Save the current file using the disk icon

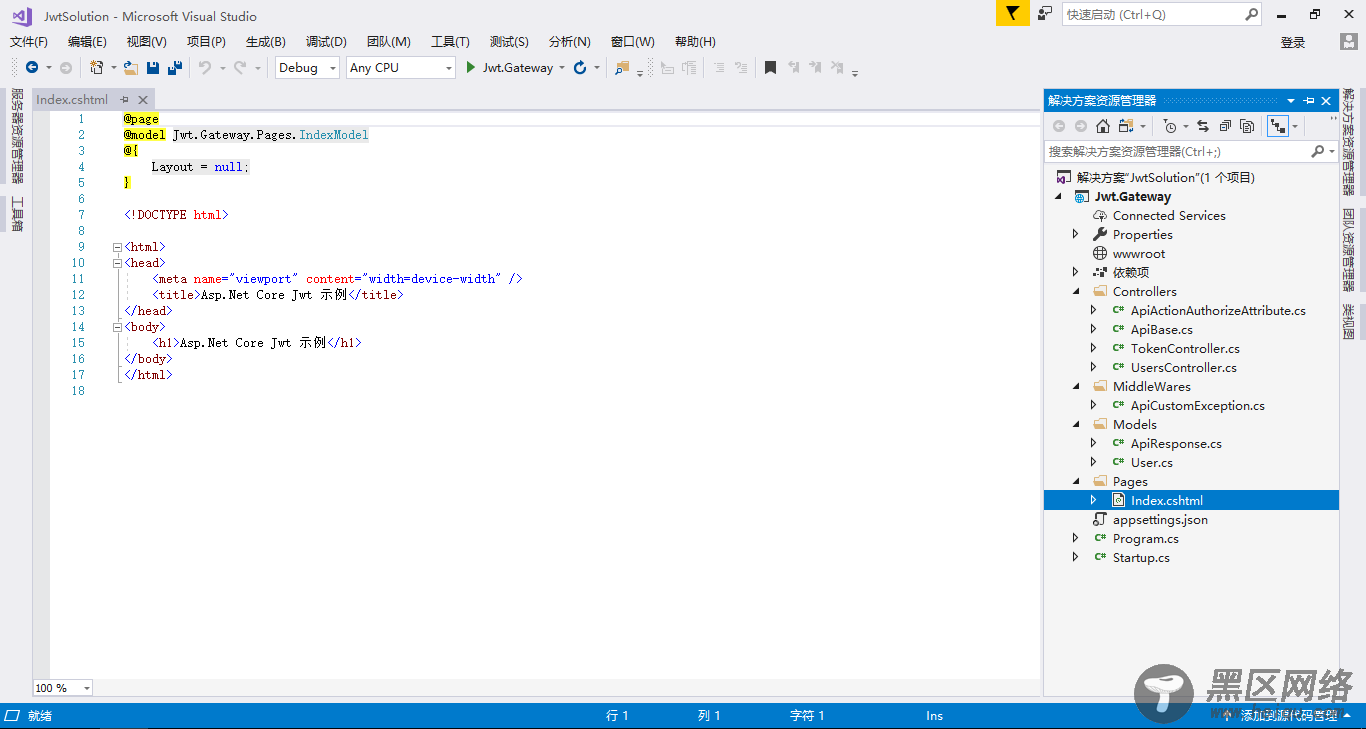153,68
